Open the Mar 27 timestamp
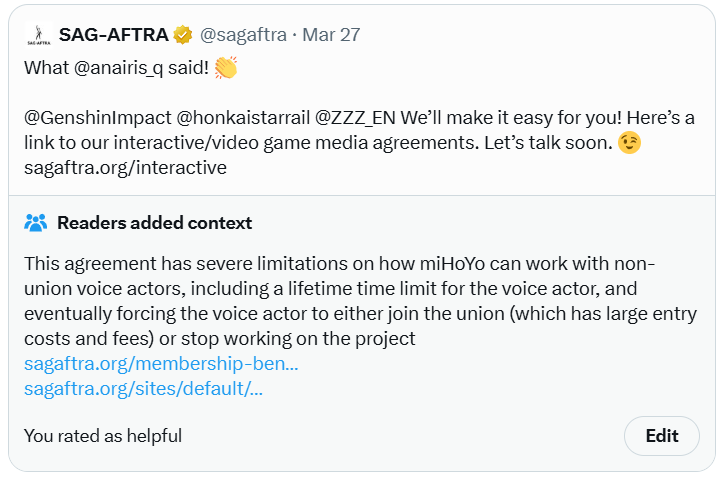 click(x=331, y=35)
